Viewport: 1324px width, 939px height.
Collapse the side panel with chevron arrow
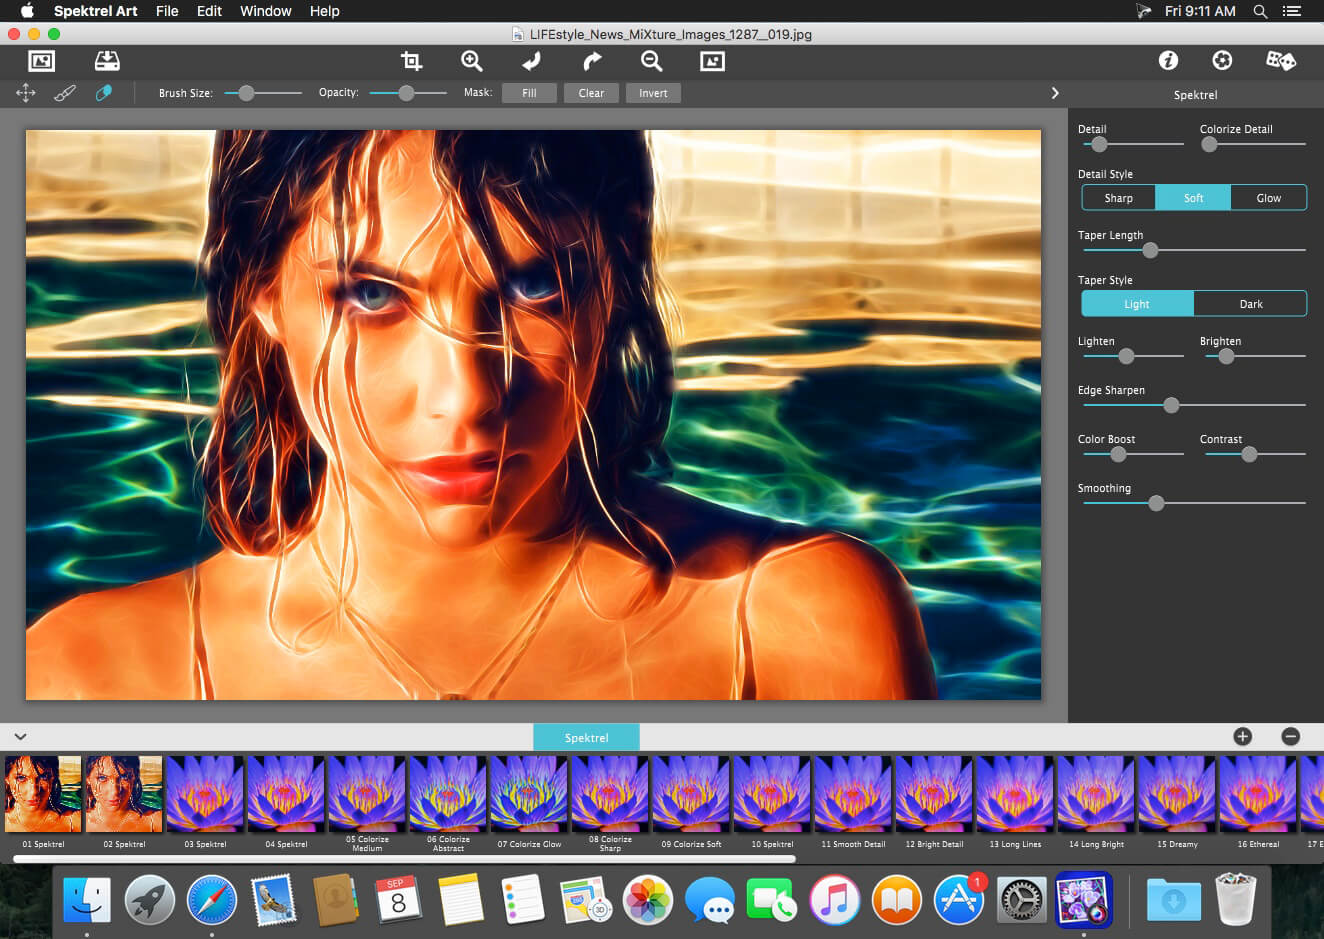1054,93
